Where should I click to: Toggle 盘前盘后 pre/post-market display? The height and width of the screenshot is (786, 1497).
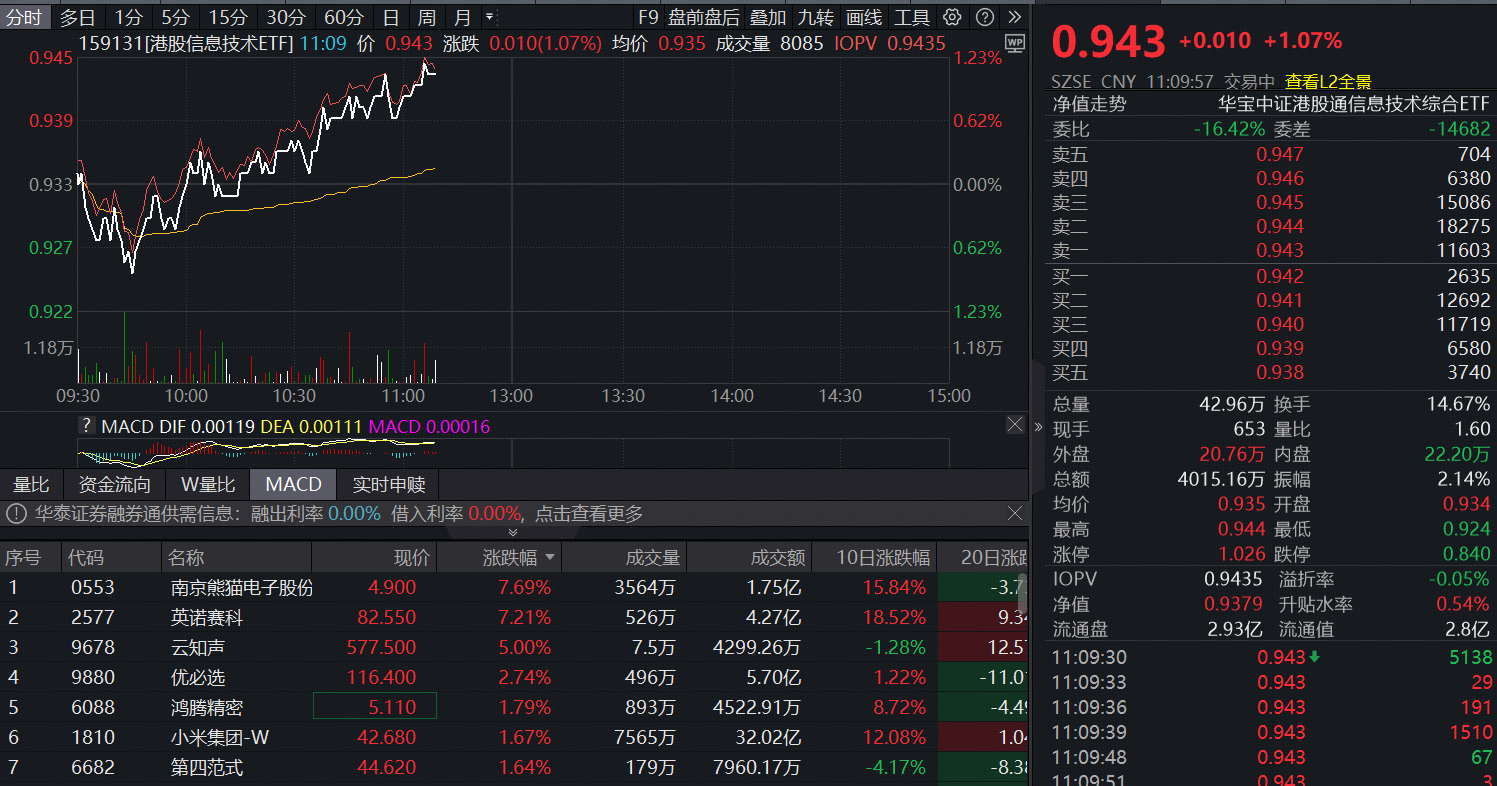(x=703, y=17)
